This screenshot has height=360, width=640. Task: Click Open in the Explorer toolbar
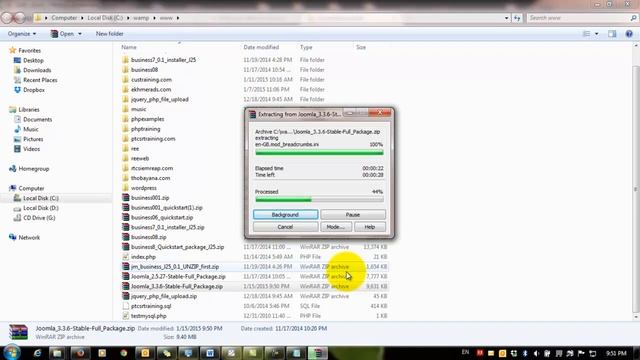point(62,34)
